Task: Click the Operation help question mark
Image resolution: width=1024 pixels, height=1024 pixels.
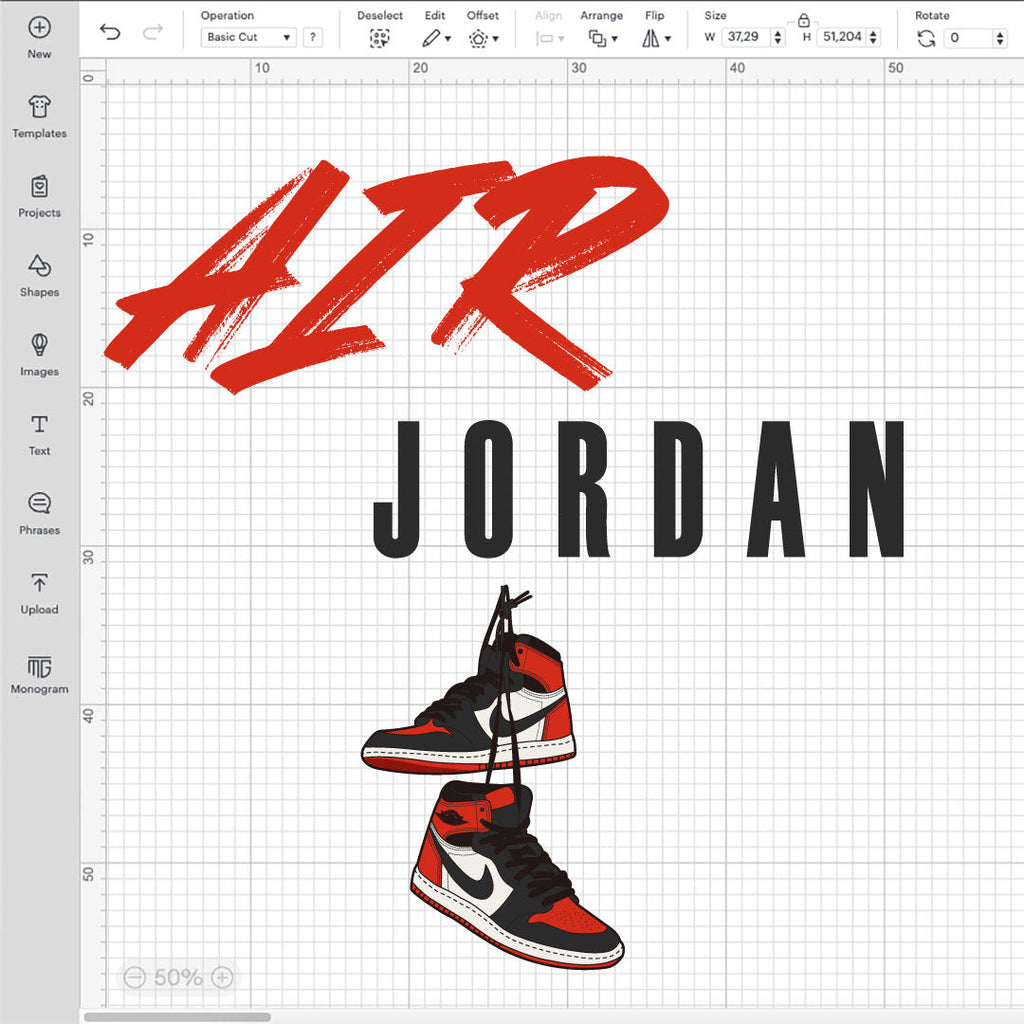Action: 311,37
